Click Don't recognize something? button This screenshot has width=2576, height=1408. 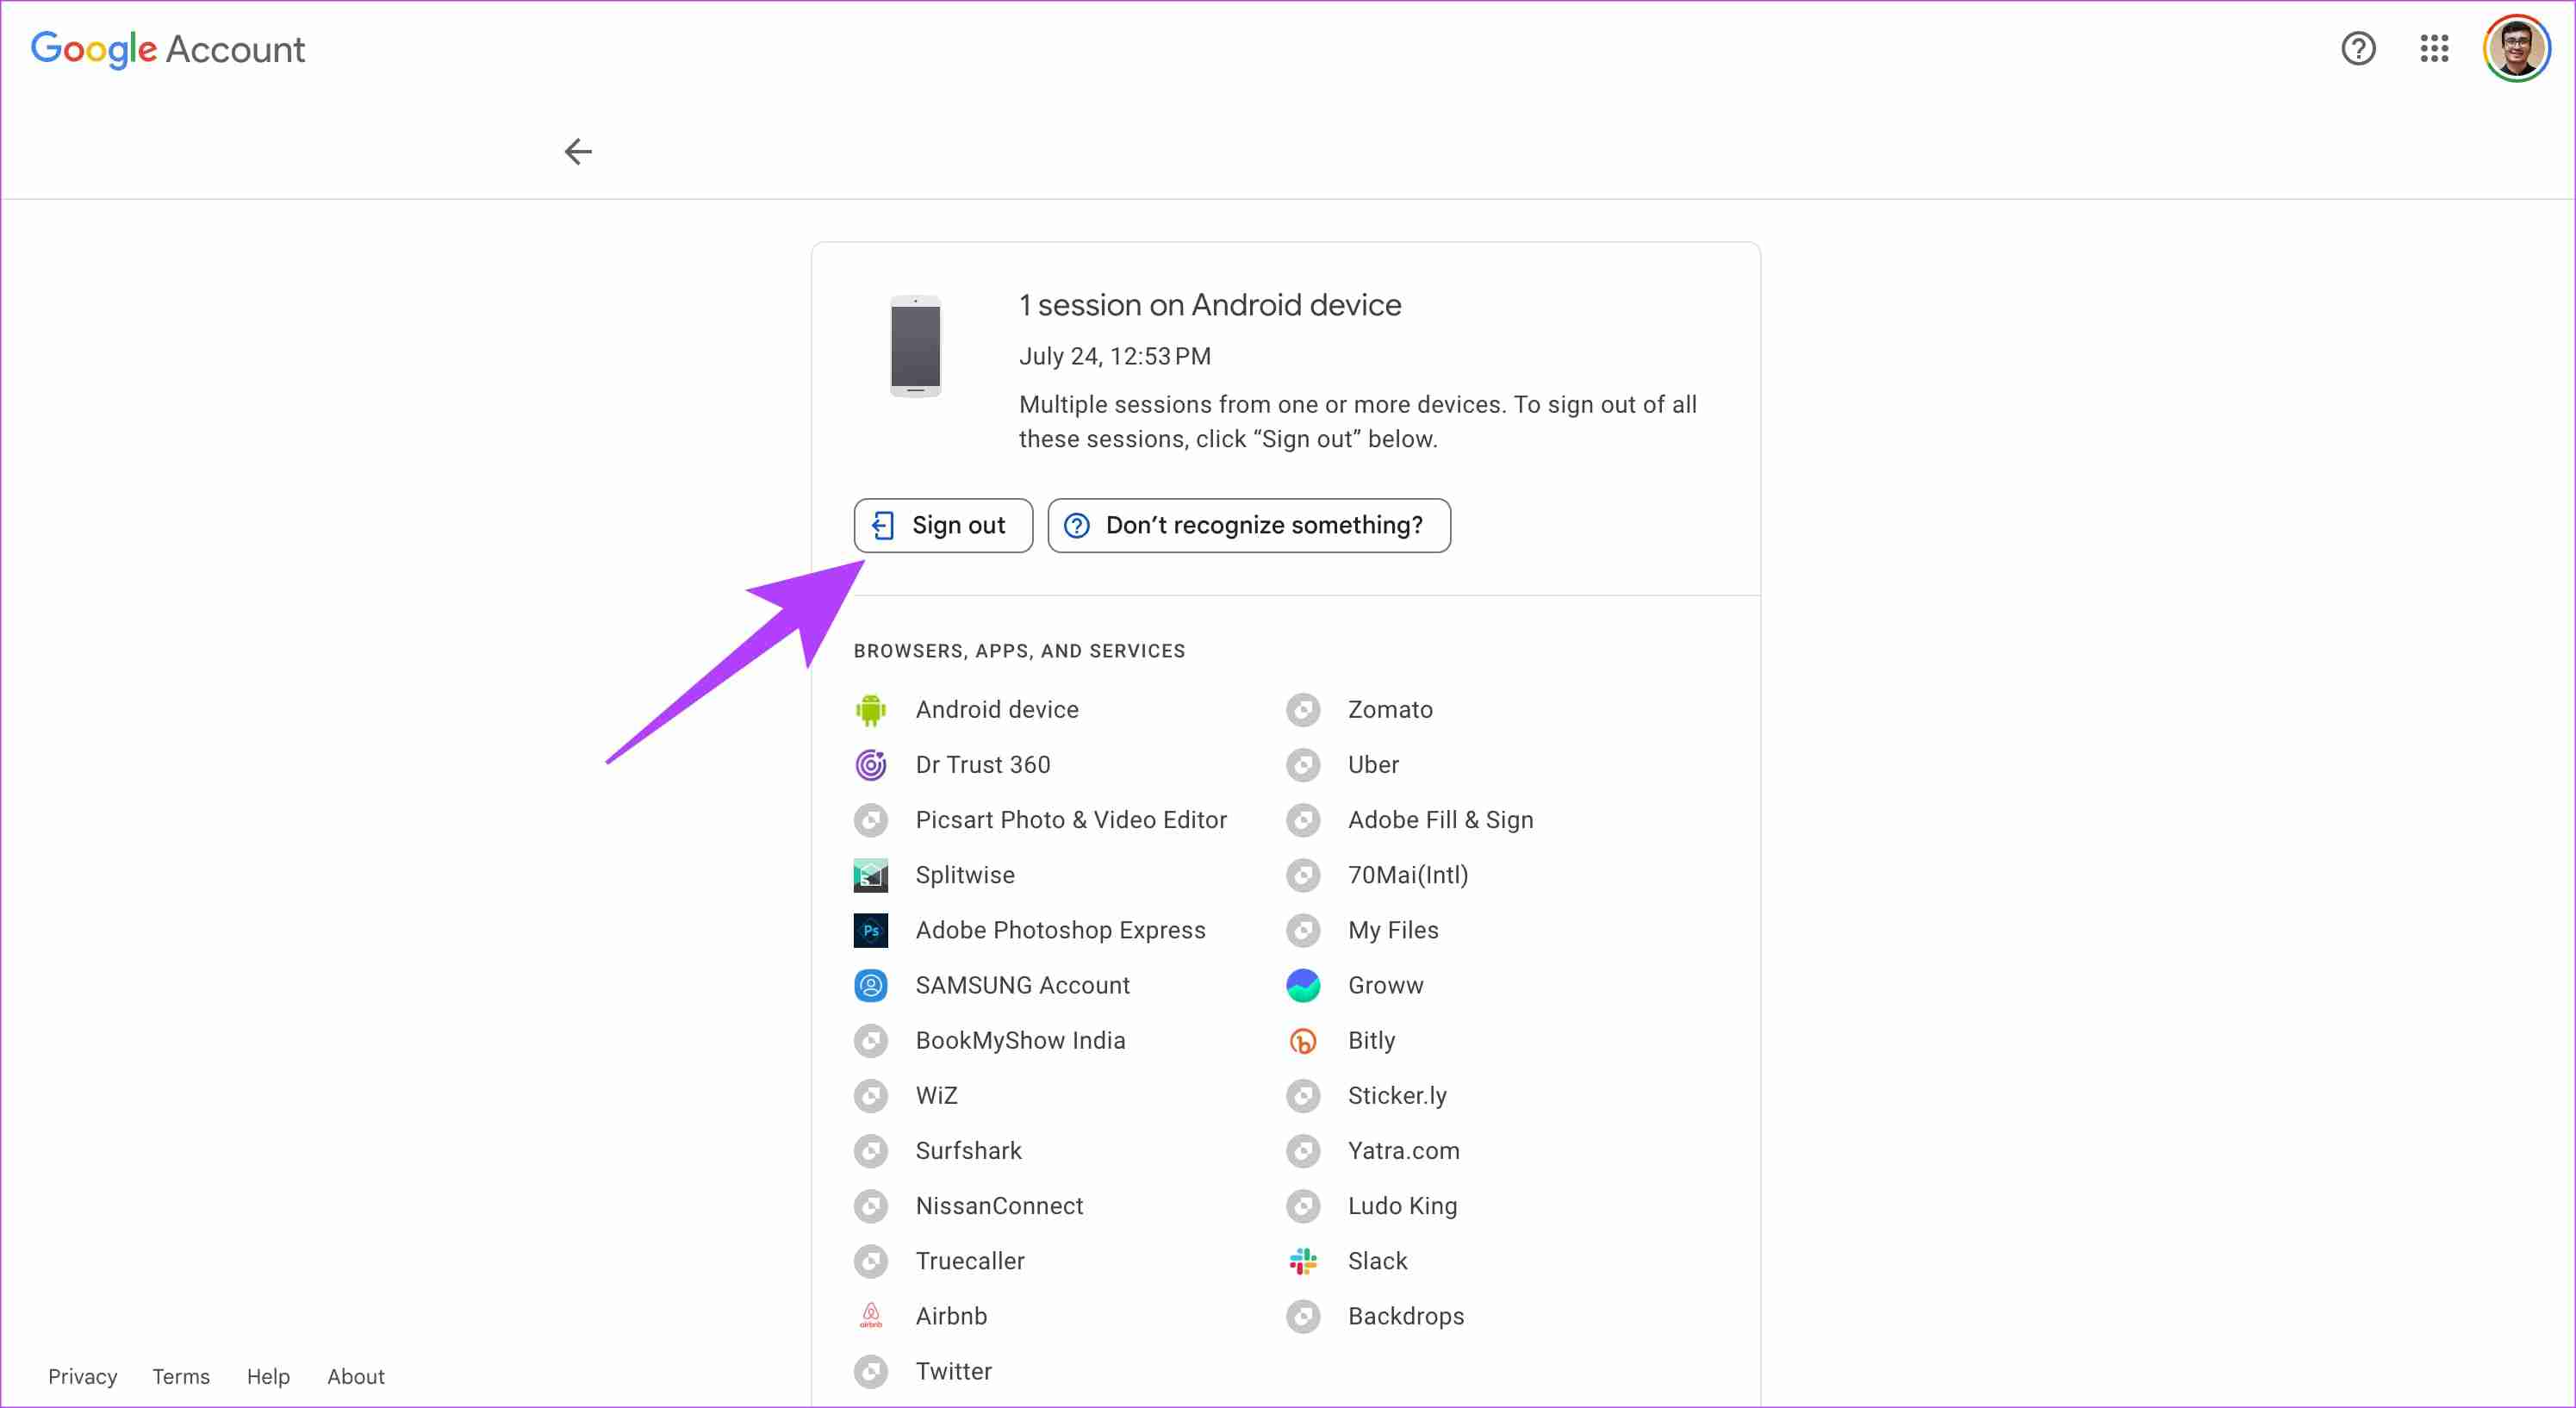1248,524
